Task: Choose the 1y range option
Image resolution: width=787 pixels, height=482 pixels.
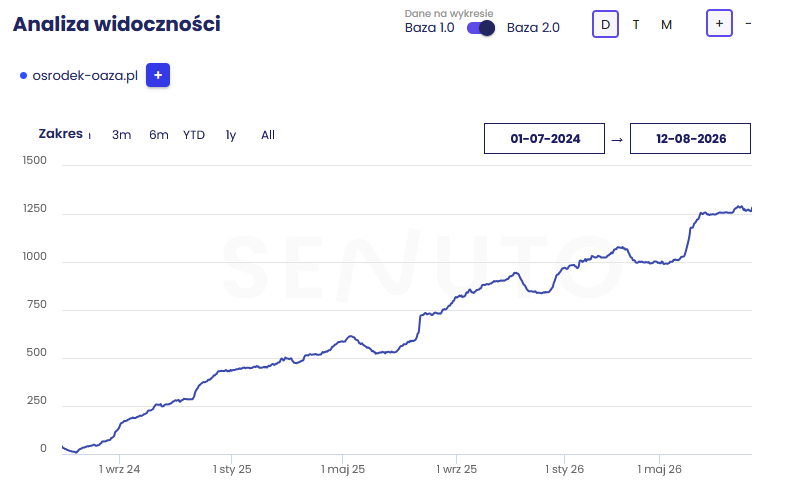Action: (230, 135)
